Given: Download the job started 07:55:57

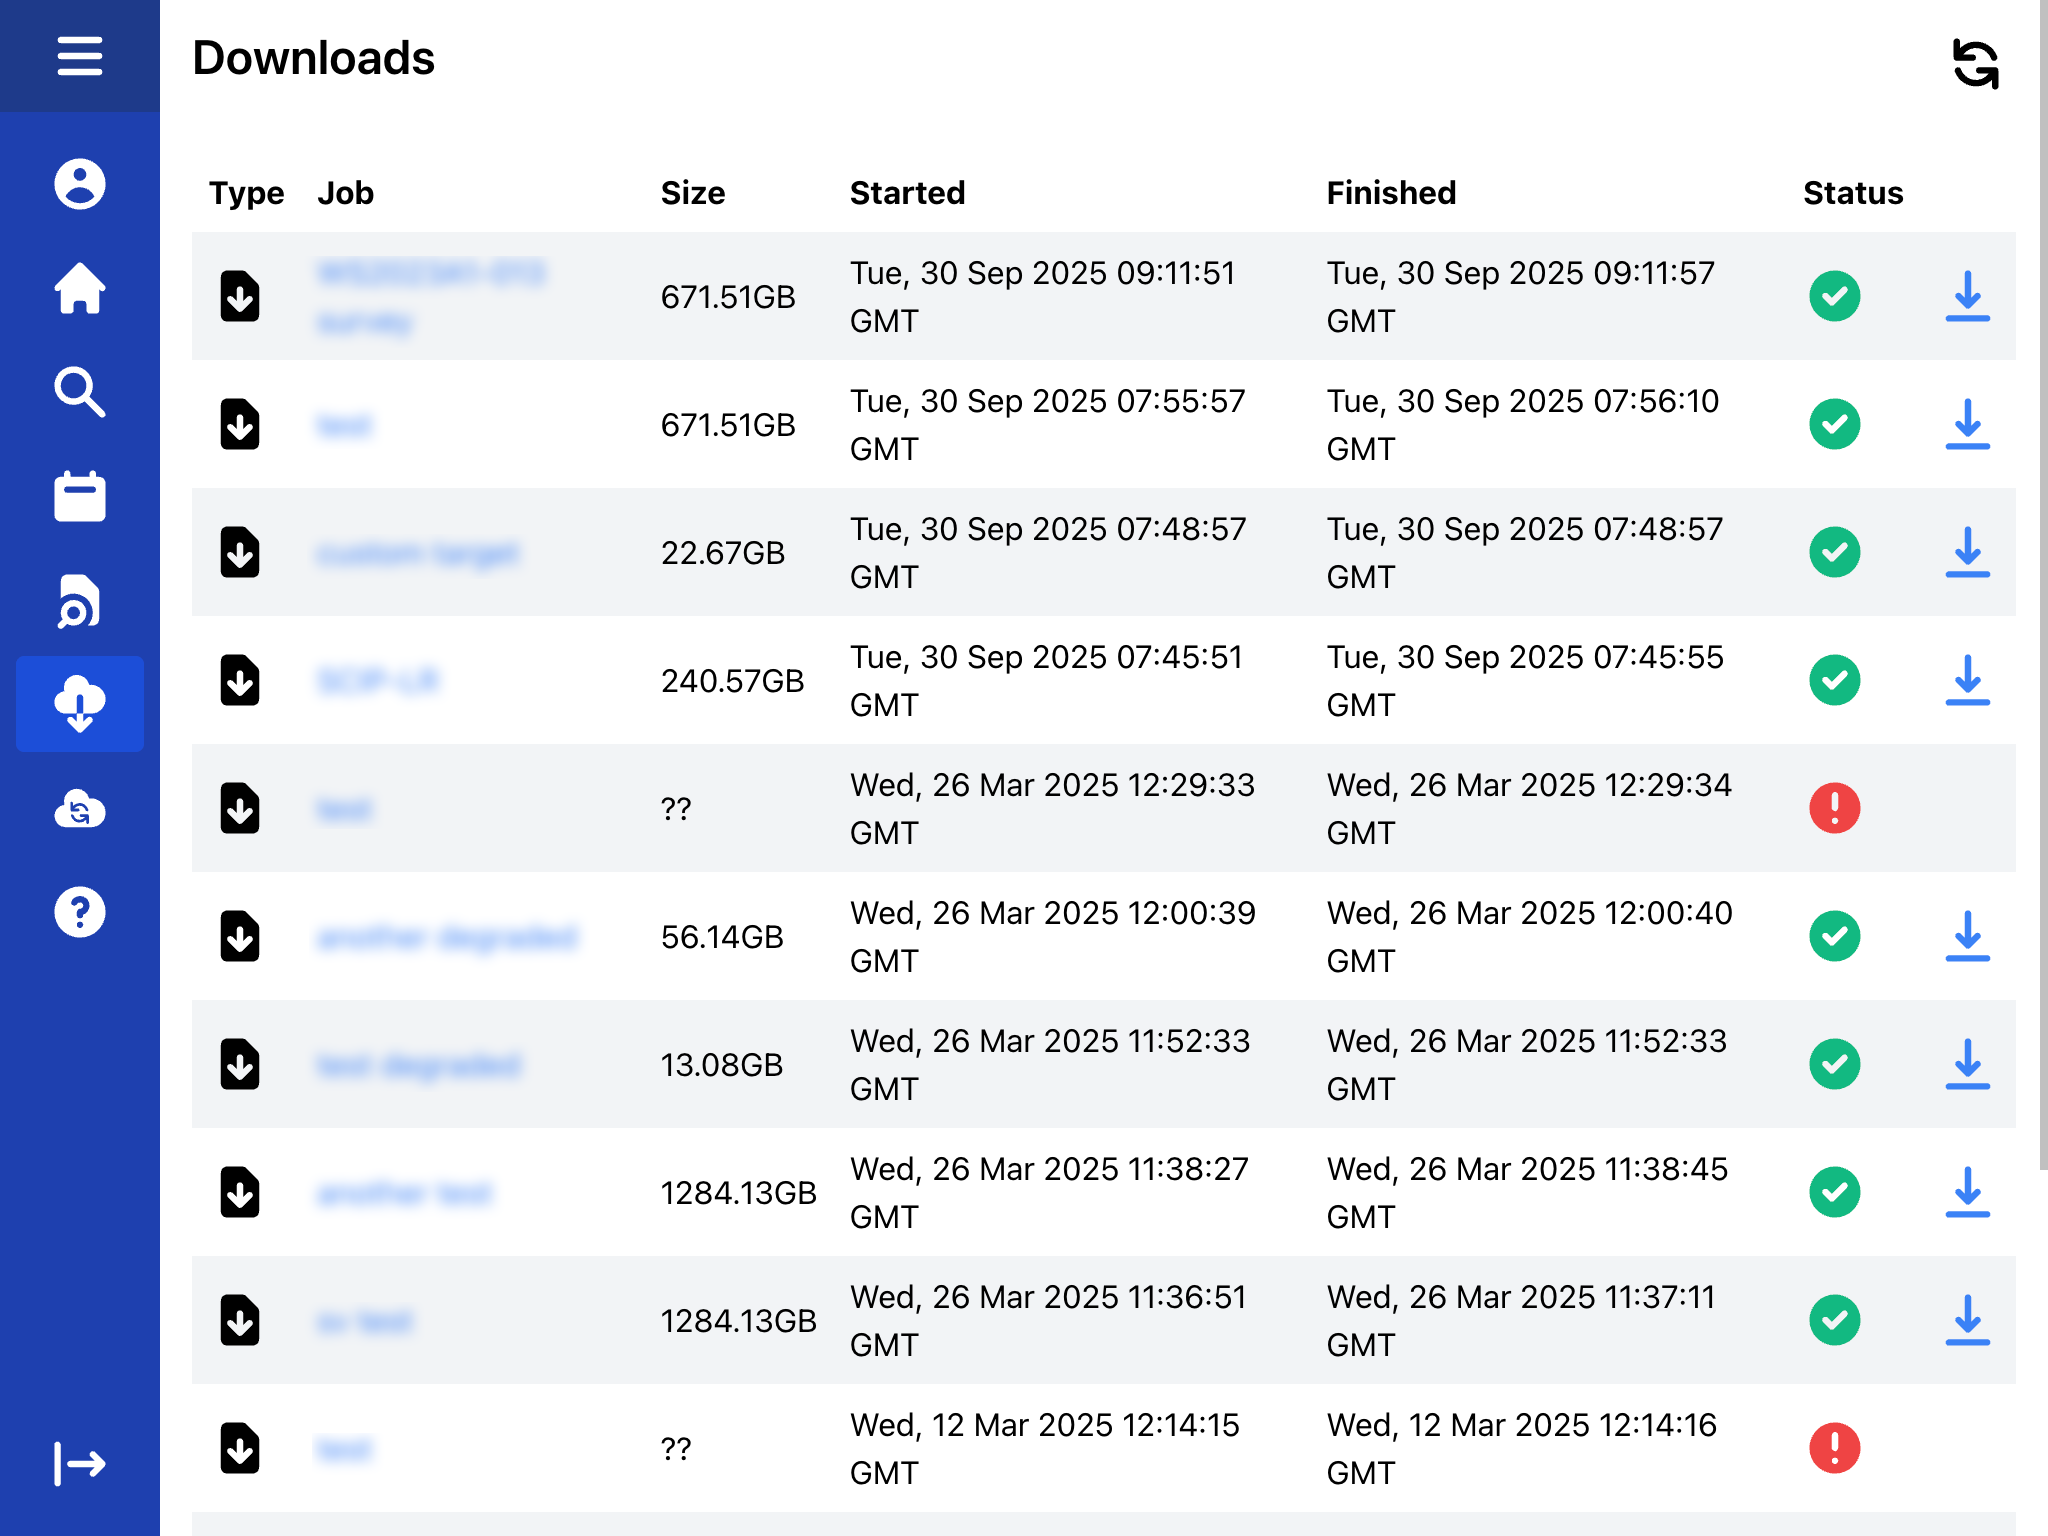Looking at the screenshot, I should pyautogui.click(x=1967, y=424).
